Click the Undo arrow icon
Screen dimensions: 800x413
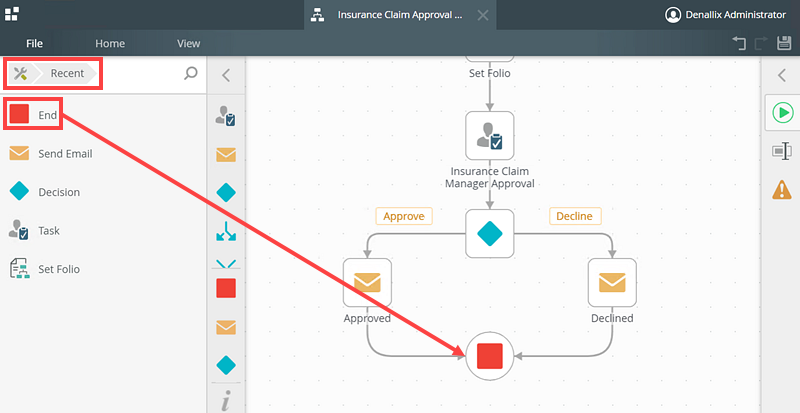pos(738,43)
